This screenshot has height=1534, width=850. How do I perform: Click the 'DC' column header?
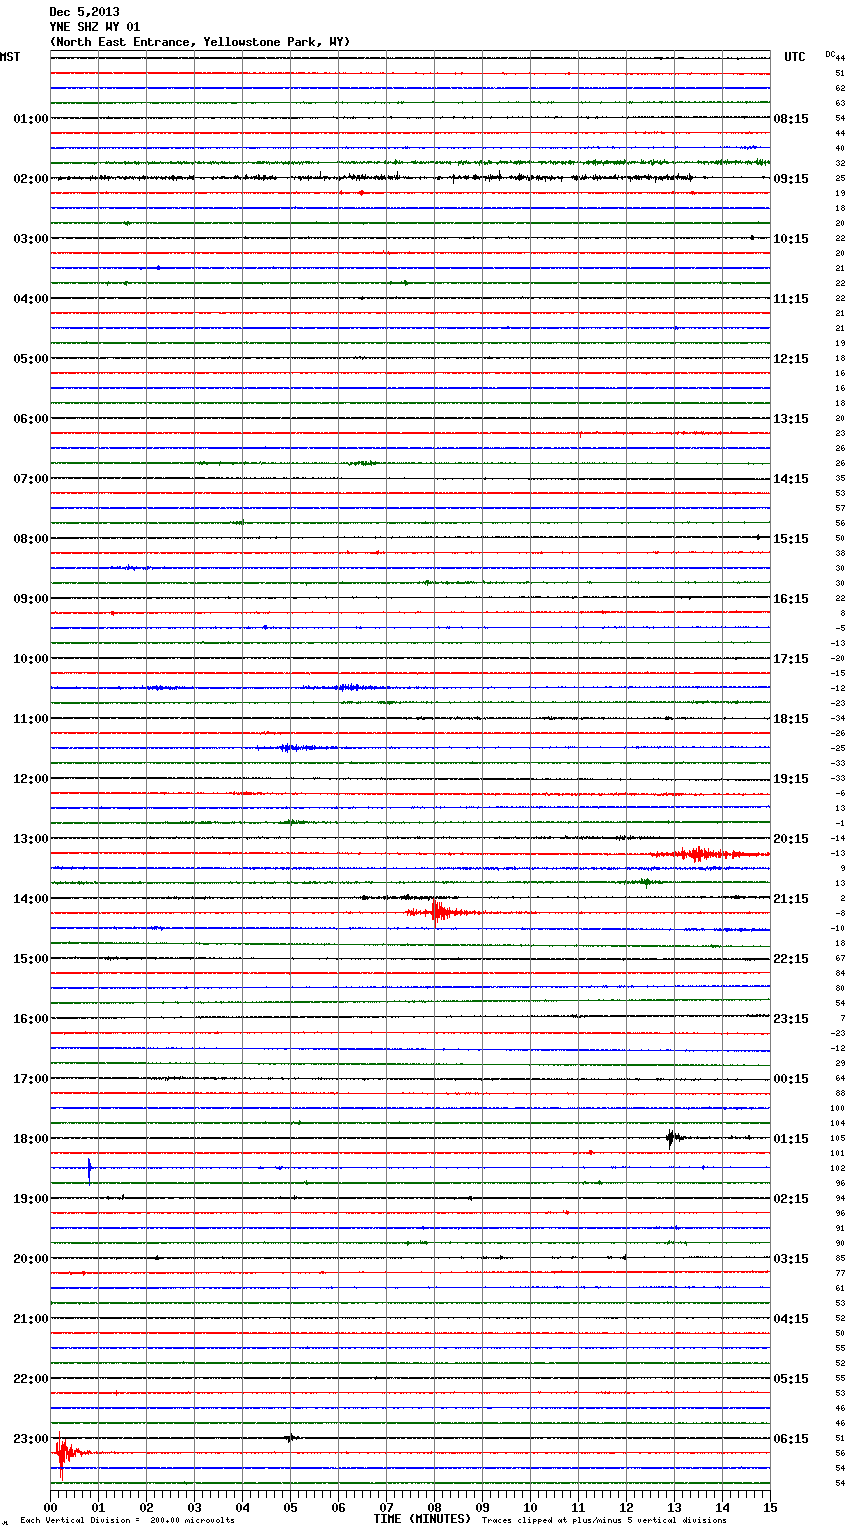pyautogui.click(x=830, y=53)
